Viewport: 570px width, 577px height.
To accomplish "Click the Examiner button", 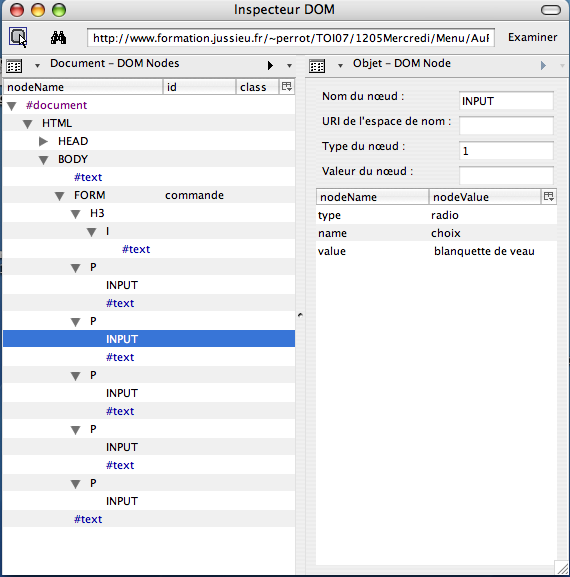I will coord(532,37).
